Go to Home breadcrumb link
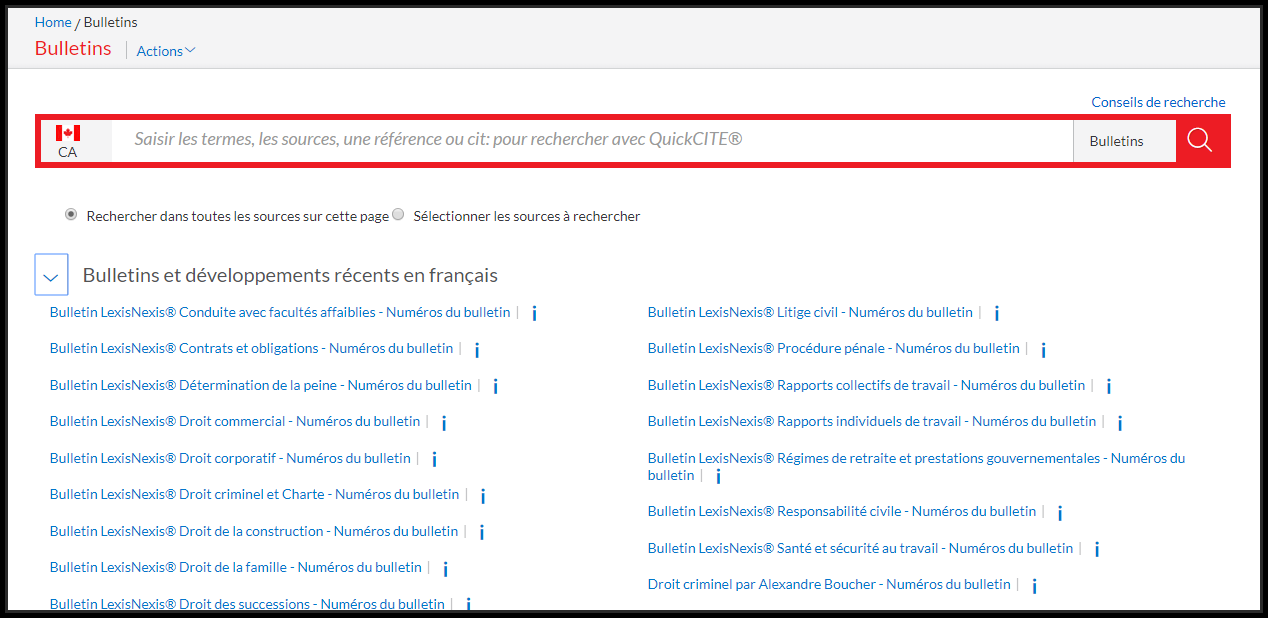Screen dimensions: 1268x618 point(53,22)
